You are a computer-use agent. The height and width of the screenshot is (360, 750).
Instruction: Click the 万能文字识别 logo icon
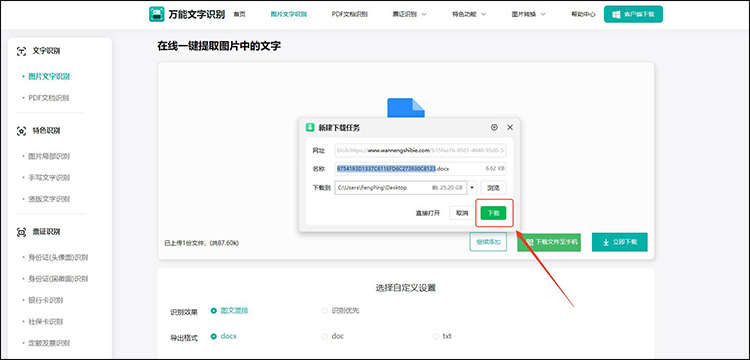157,14
